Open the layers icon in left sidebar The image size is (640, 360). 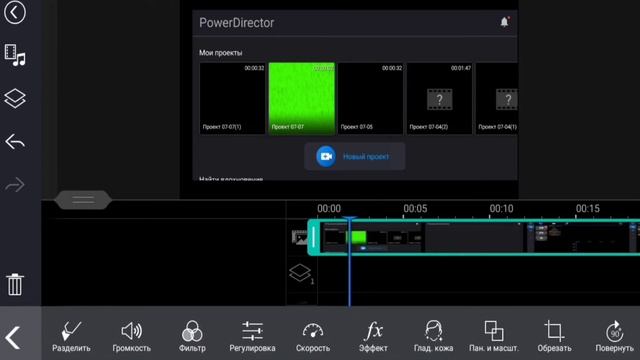click(15, 98)
